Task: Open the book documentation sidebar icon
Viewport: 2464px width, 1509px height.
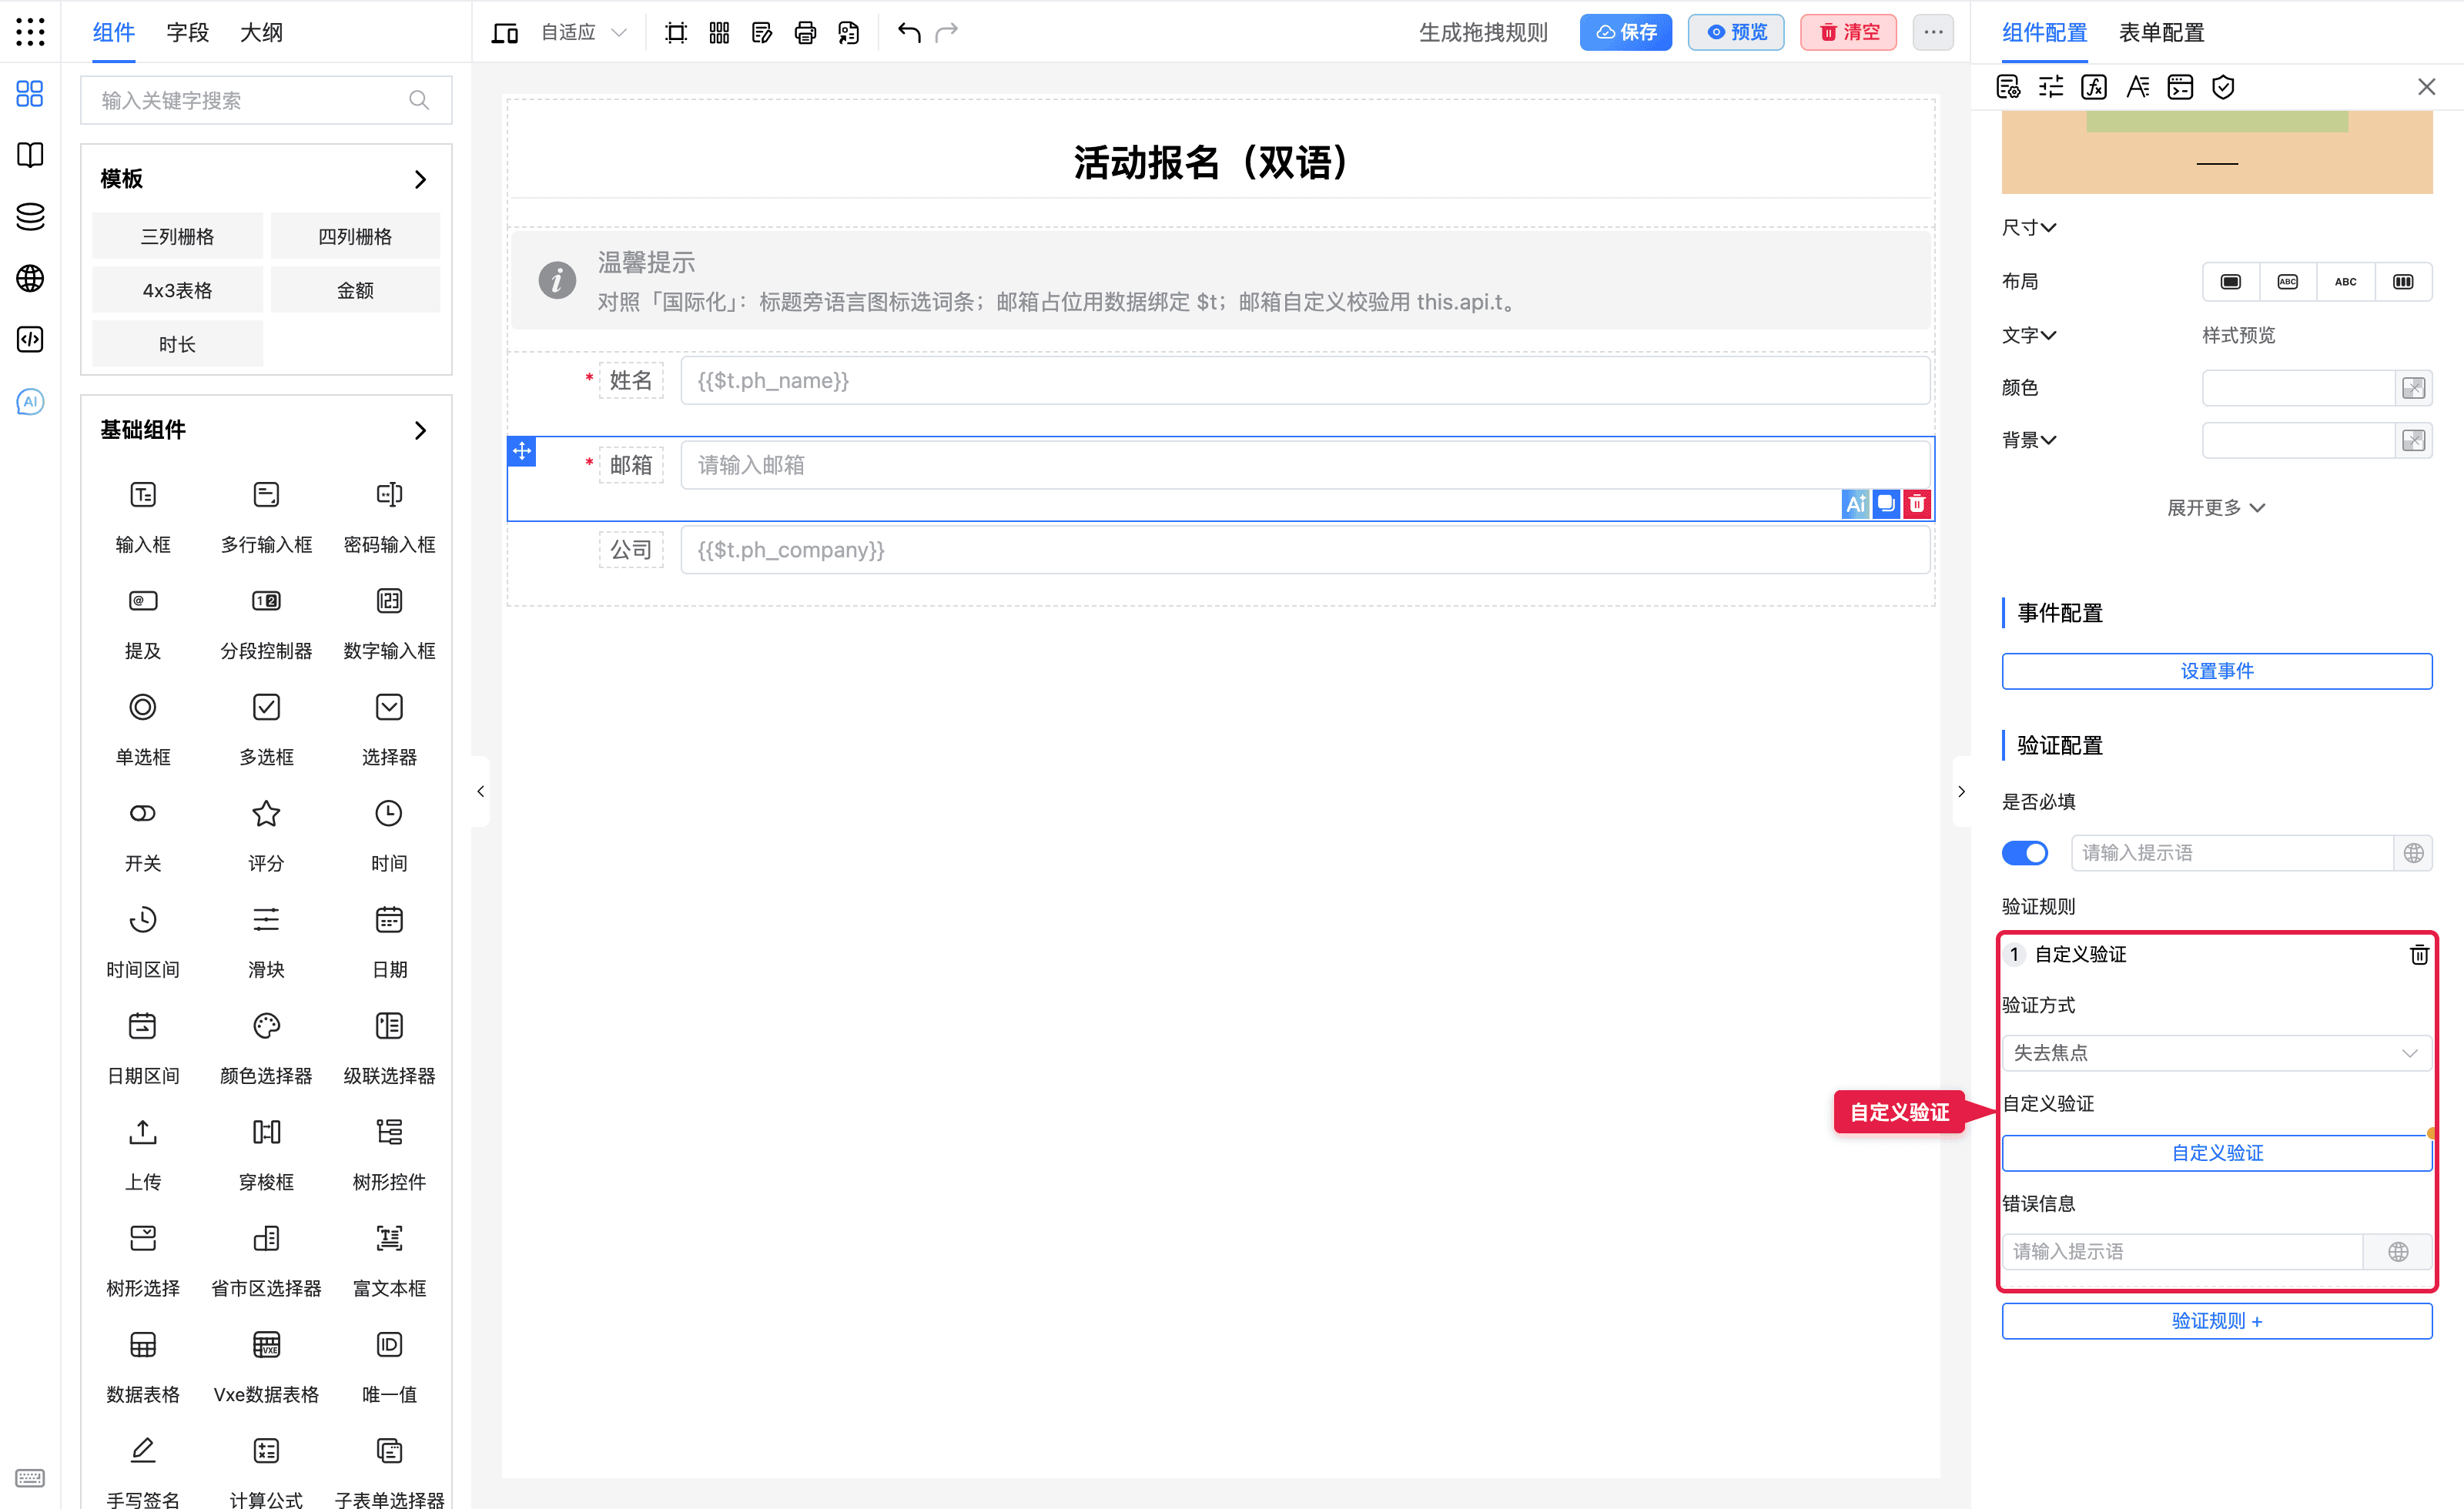Action: 30,155
